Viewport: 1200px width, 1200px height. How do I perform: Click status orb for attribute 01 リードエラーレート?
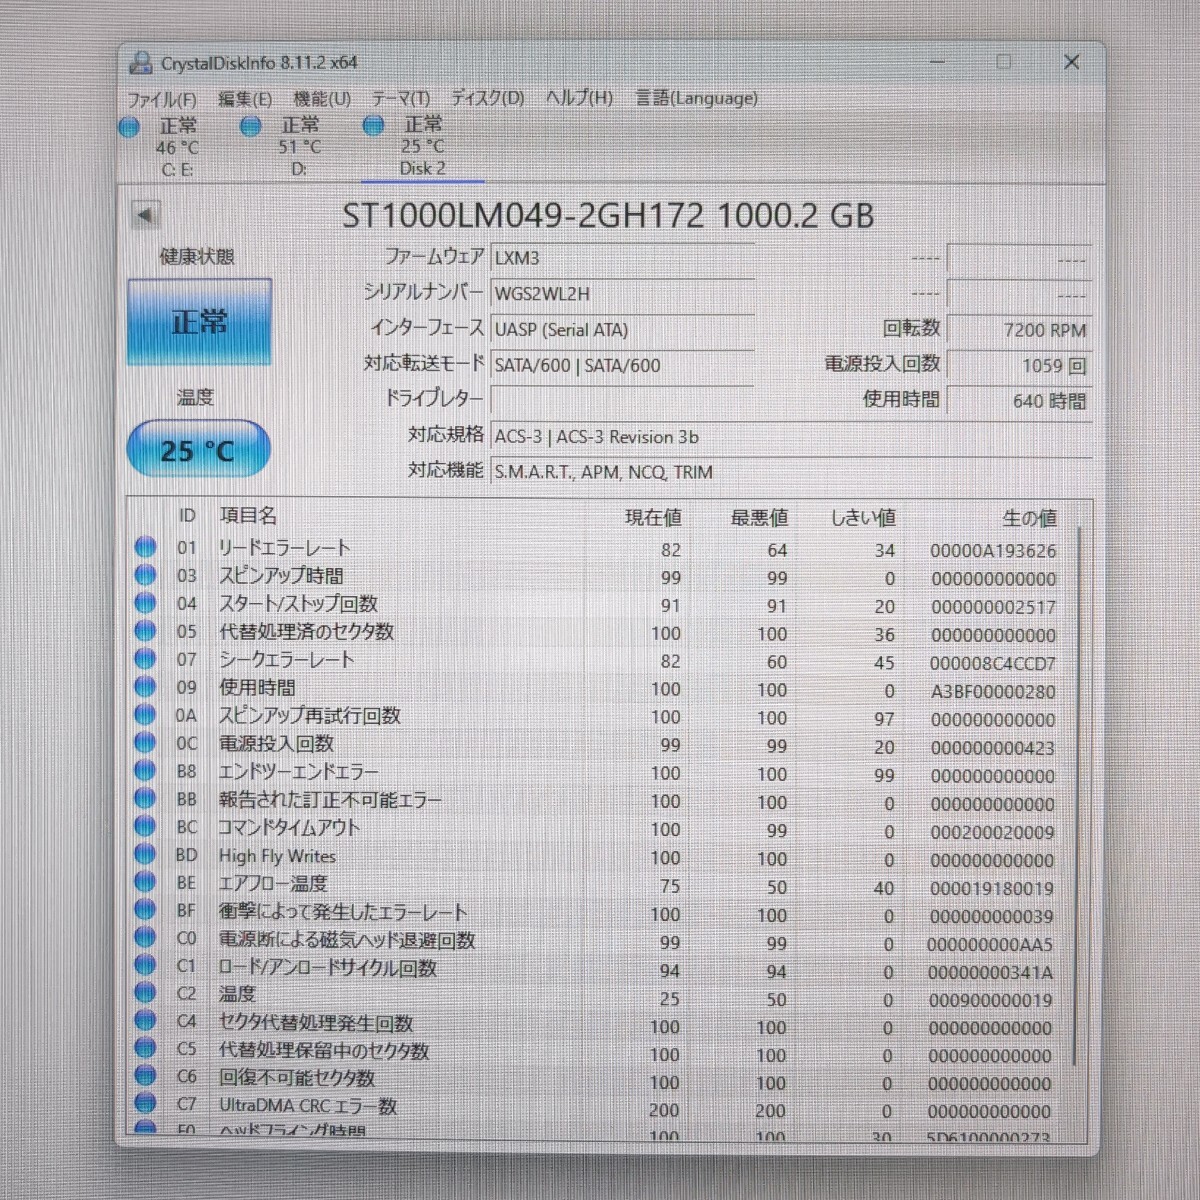coord(145,547)
